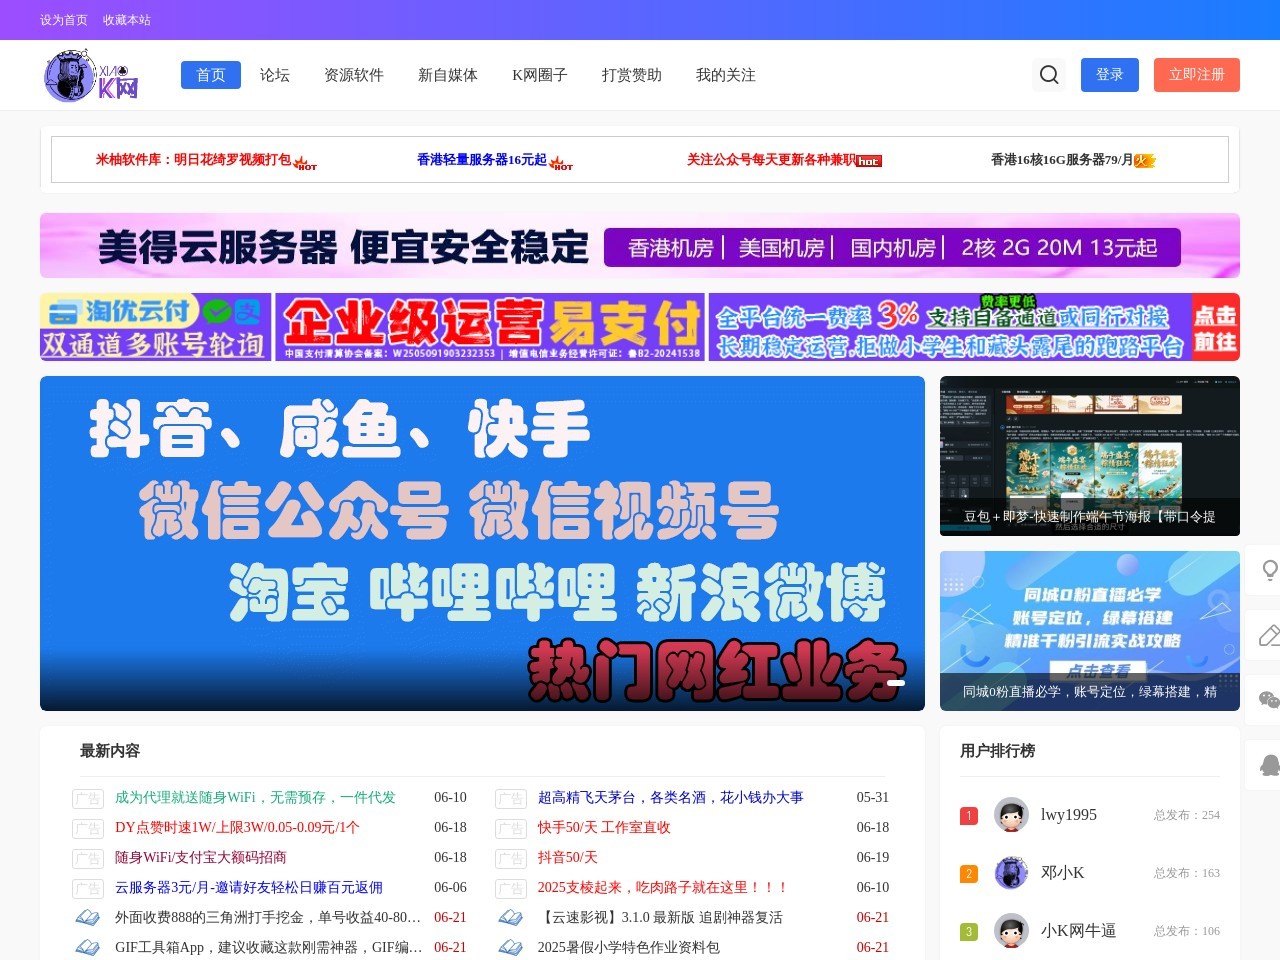The height and width of the screenshot is (960, 1280).
Task: Open the 打赏赞助 navigation item
Action: tap(632, 75)
